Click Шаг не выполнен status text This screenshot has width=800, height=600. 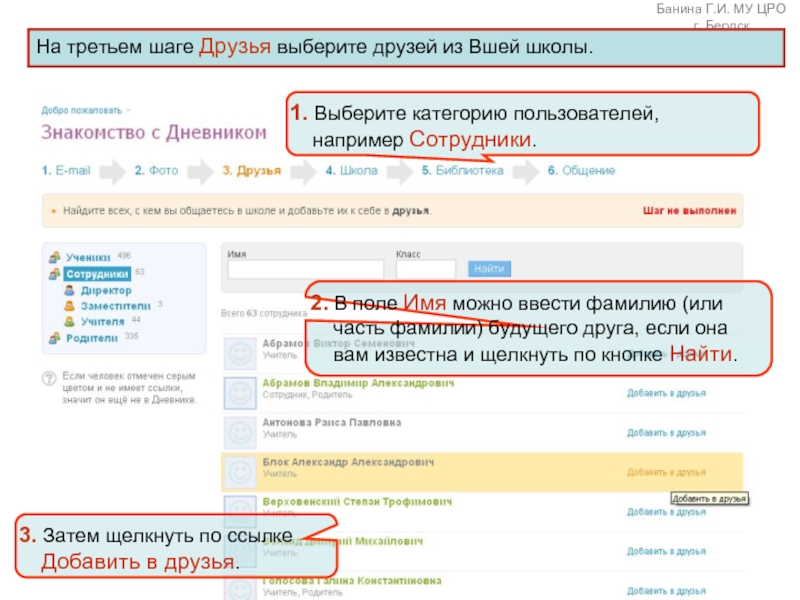689,211
